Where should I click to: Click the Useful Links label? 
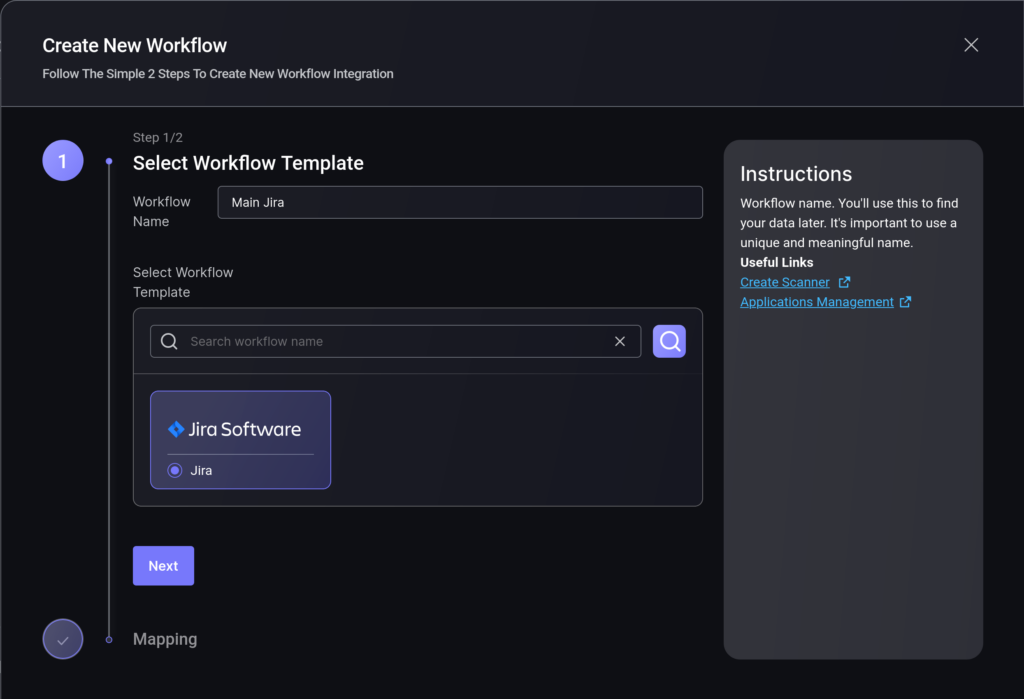click(776, 263)
